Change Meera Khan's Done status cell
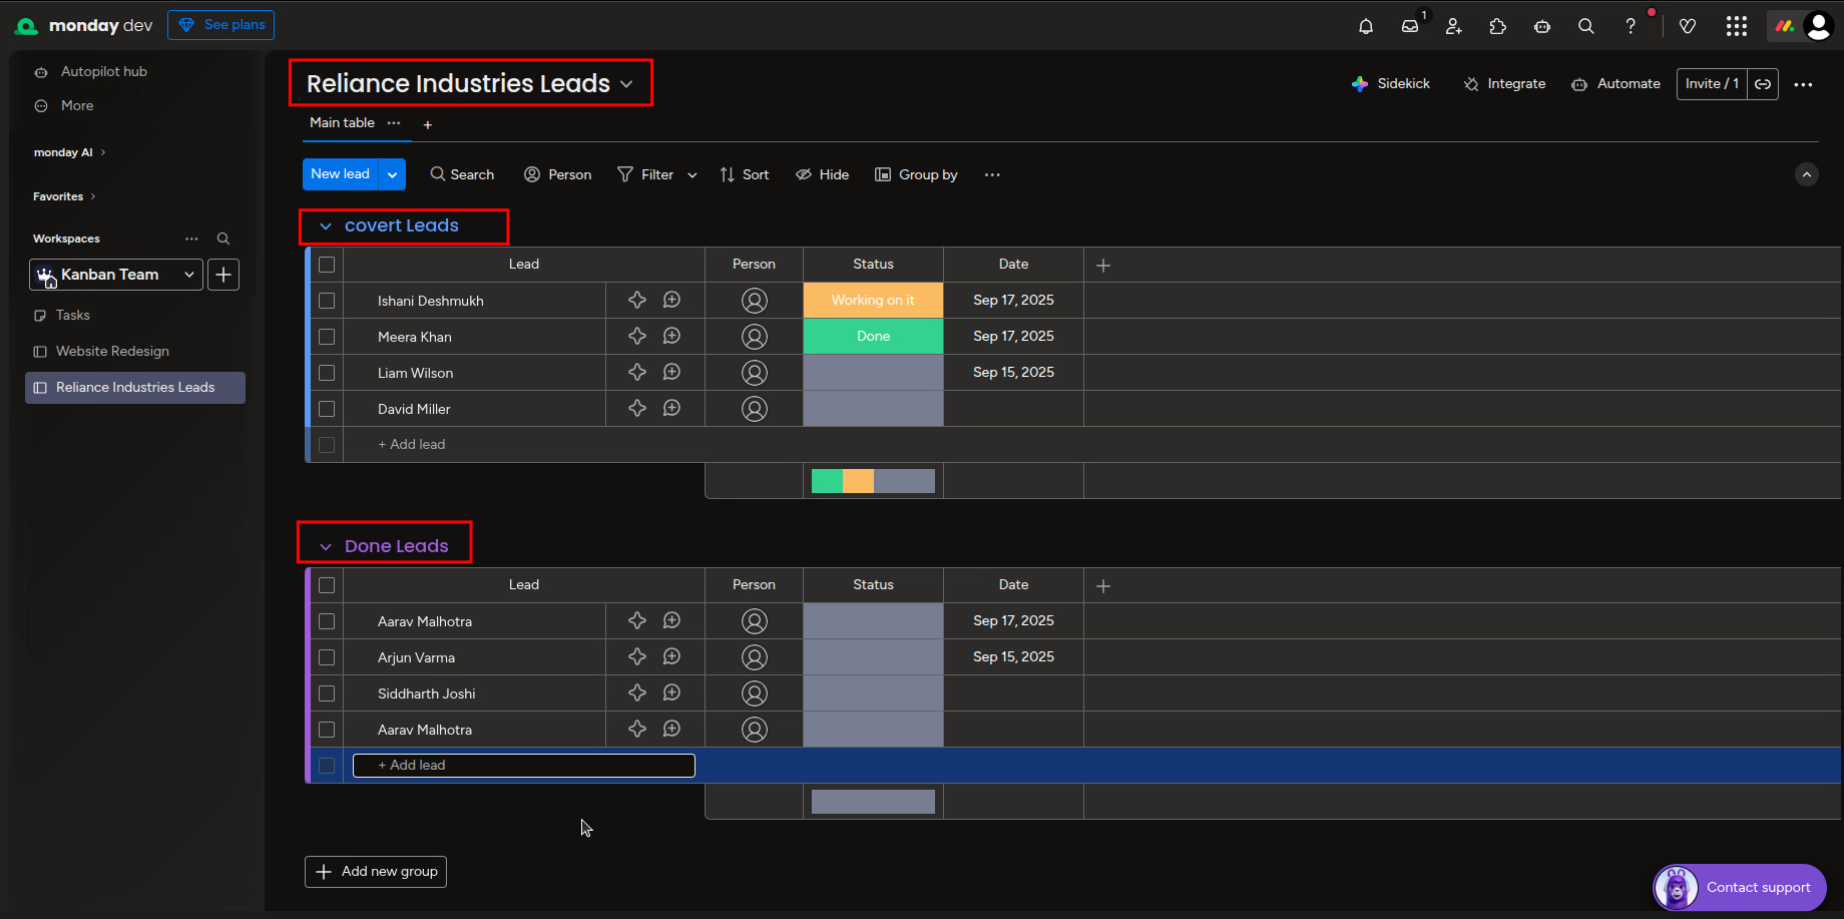Image resolution: width=1844 pixels, height=919 pixels. tap(873, 336)
